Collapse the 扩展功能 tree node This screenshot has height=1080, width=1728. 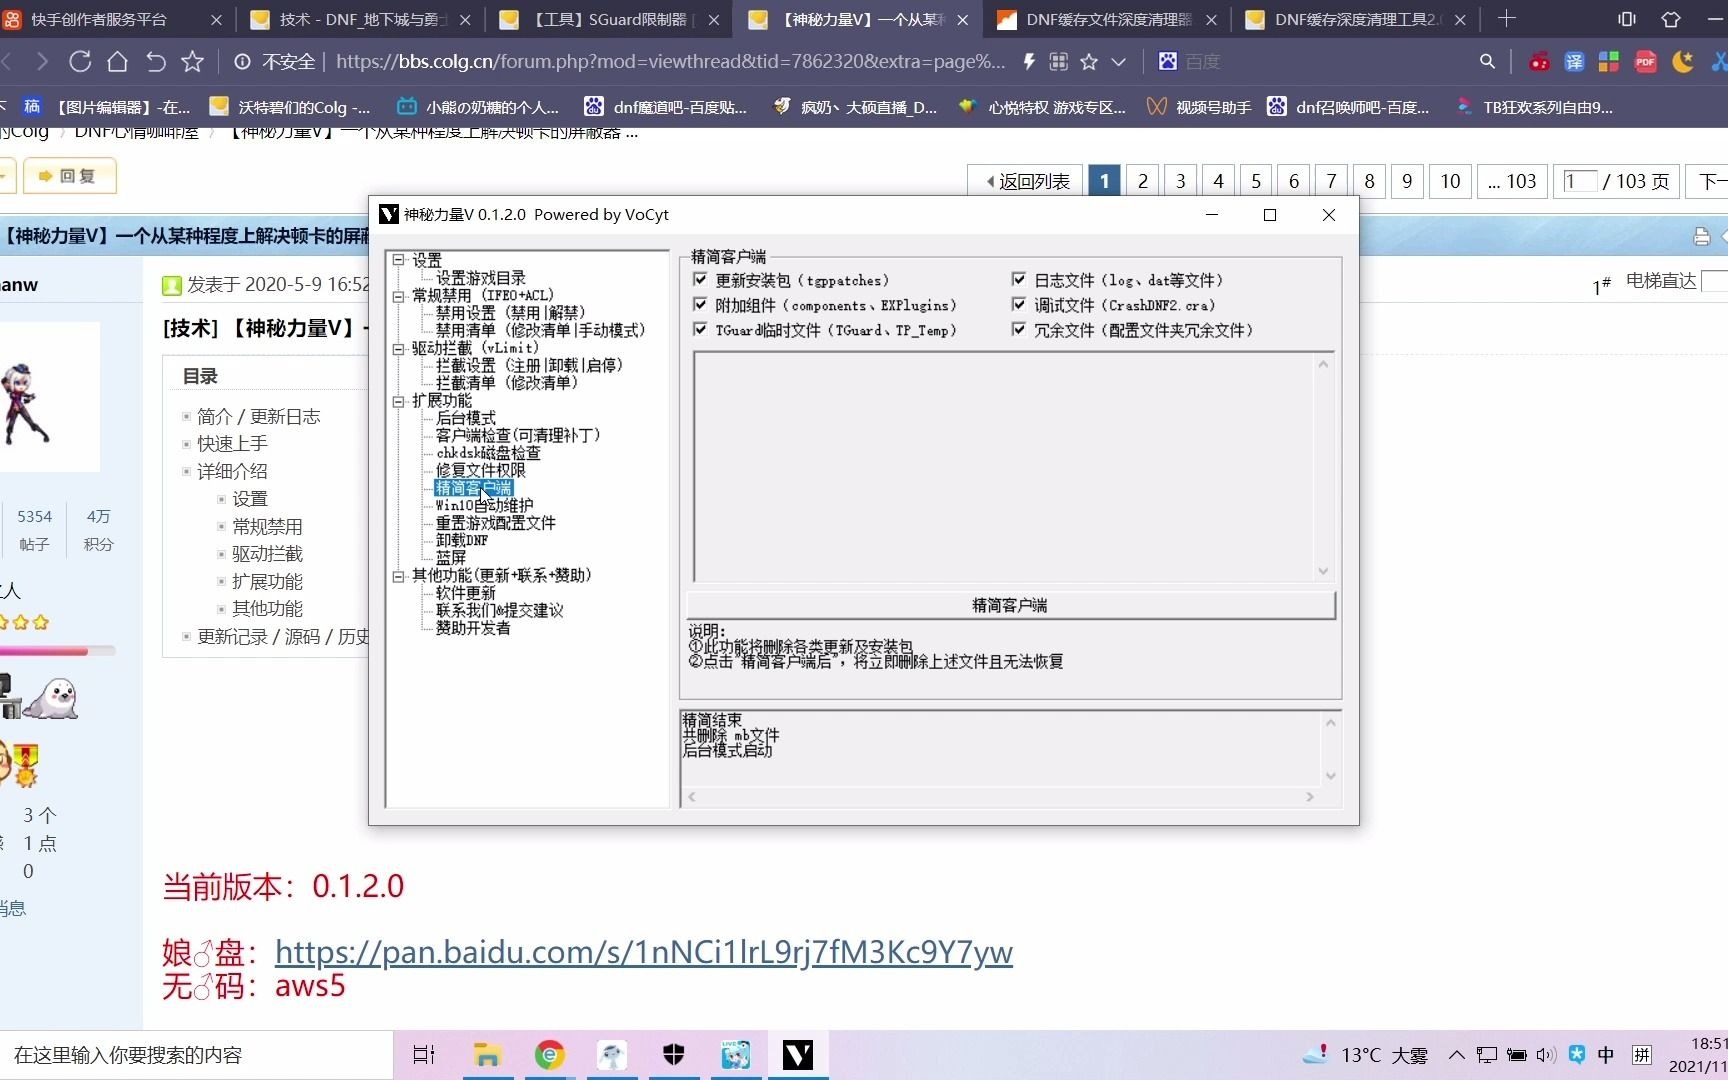399,401
